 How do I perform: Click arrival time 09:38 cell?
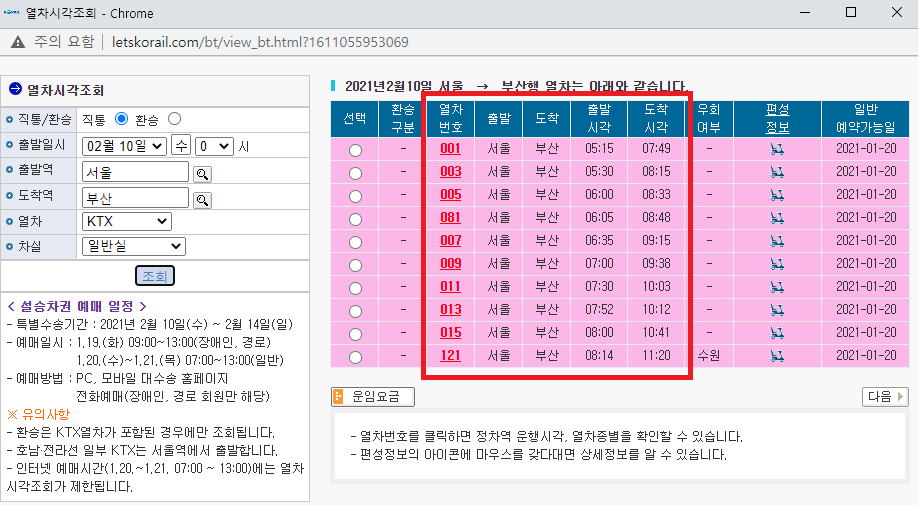click(656, 264)
